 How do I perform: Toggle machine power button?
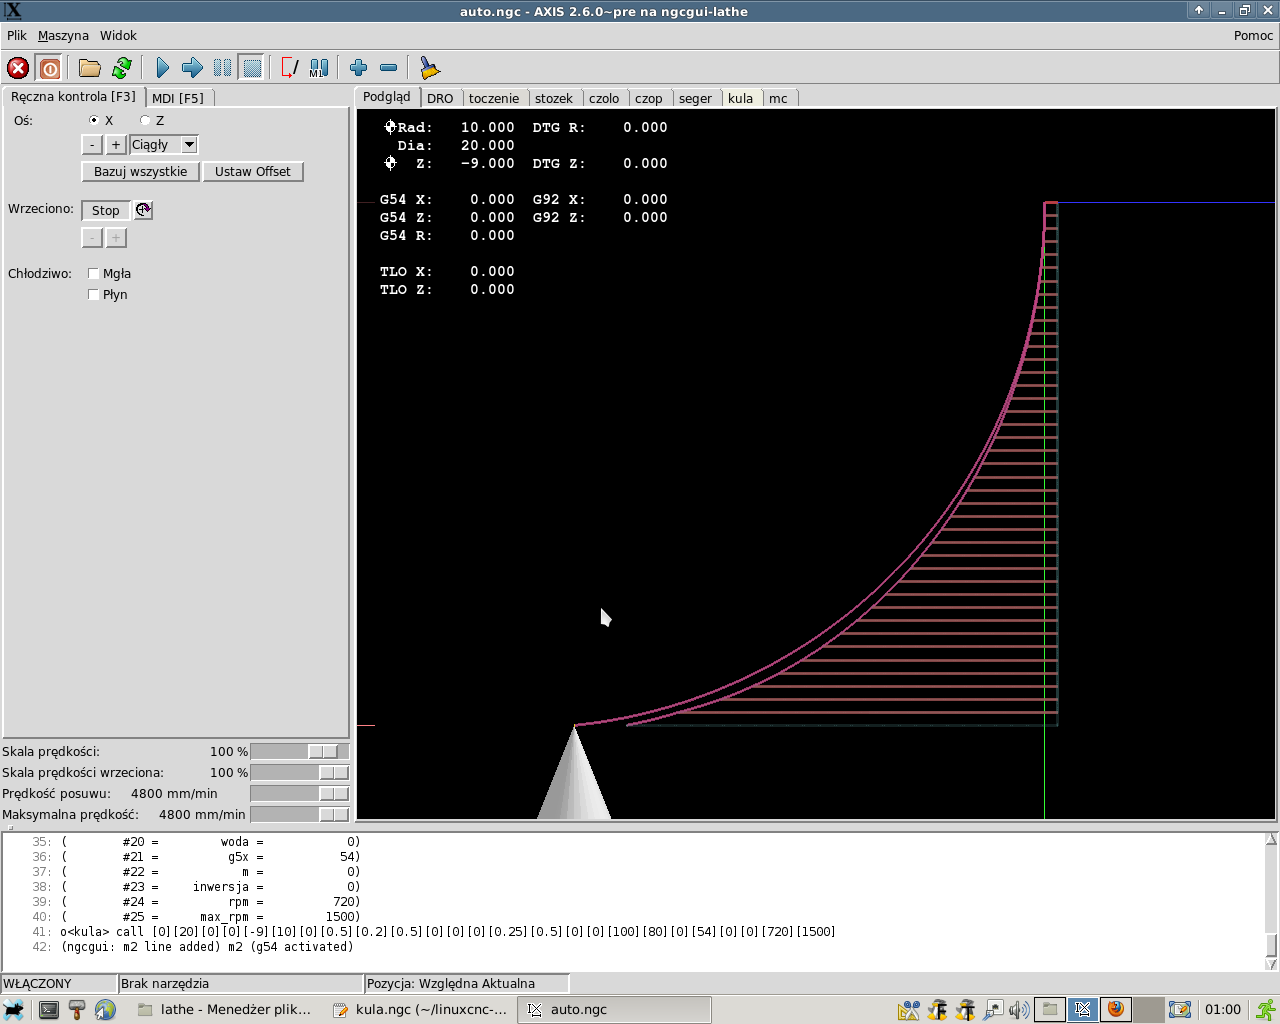[x=49, y=68]
